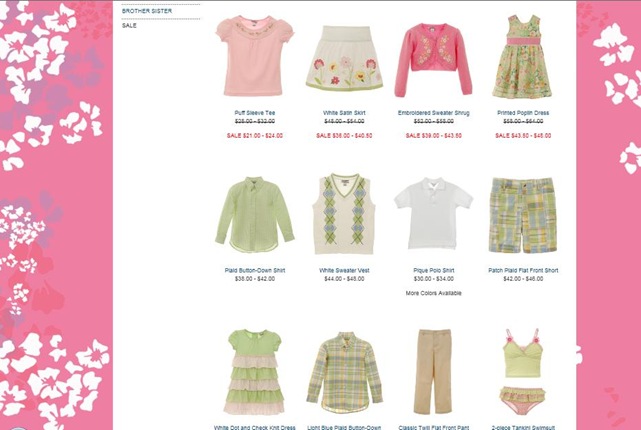Open the Puff Sleeve Tee product image
Screen dimensions: 641x430
255,56
